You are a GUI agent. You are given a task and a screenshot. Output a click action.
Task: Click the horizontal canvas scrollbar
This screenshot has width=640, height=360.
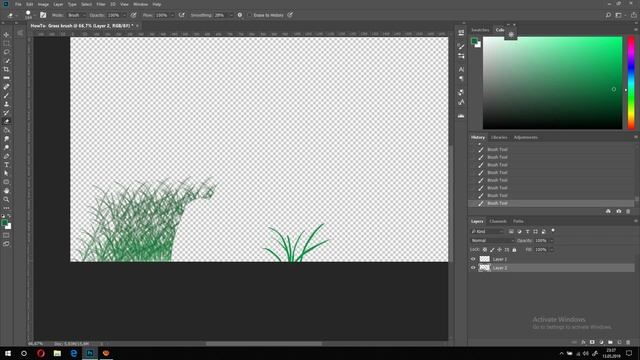264,344
